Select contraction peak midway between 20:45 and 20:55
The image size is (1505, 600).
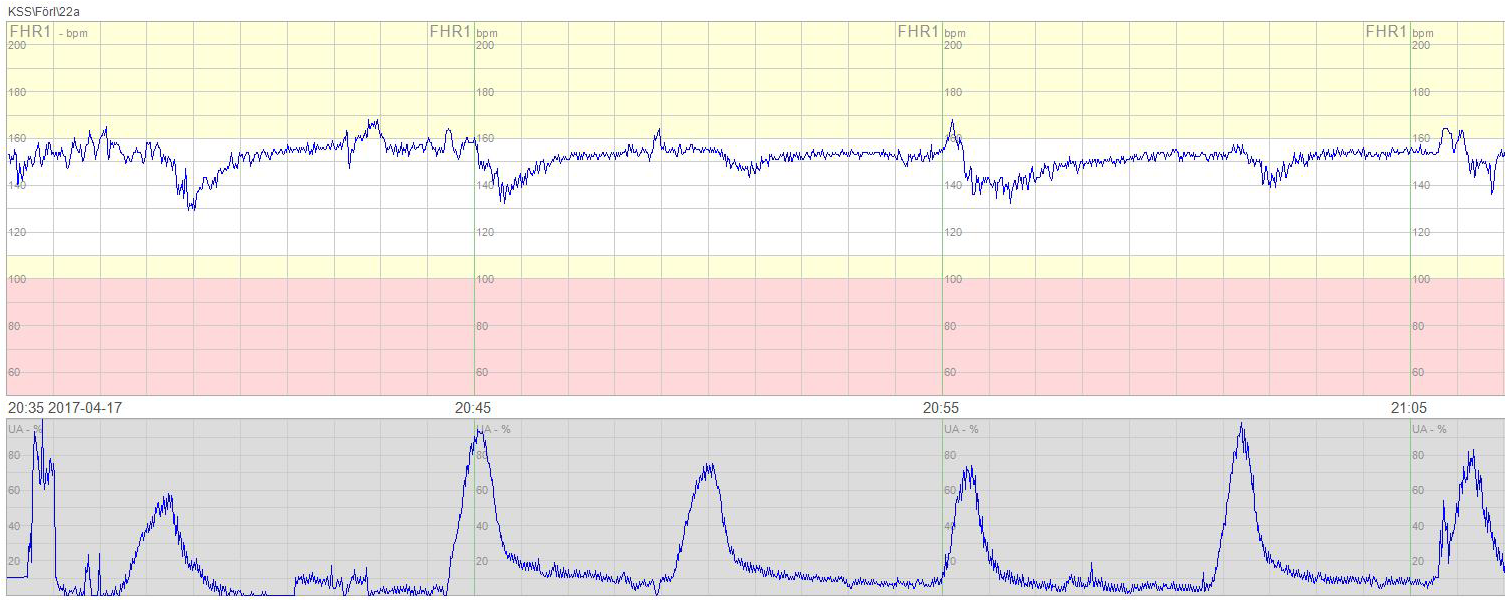pos(708,467)
